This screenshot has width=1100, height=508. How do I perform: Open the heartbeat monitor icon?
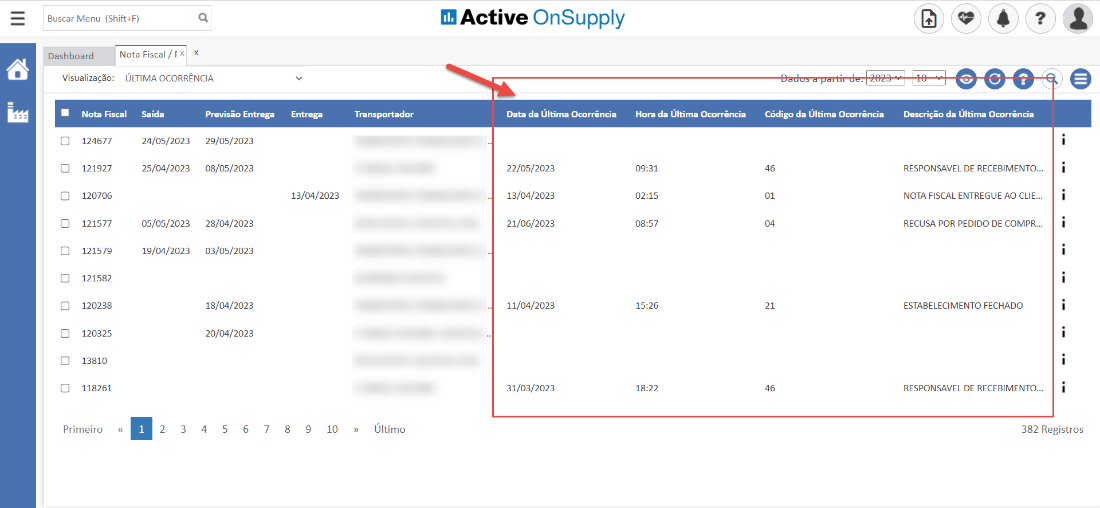965,18
